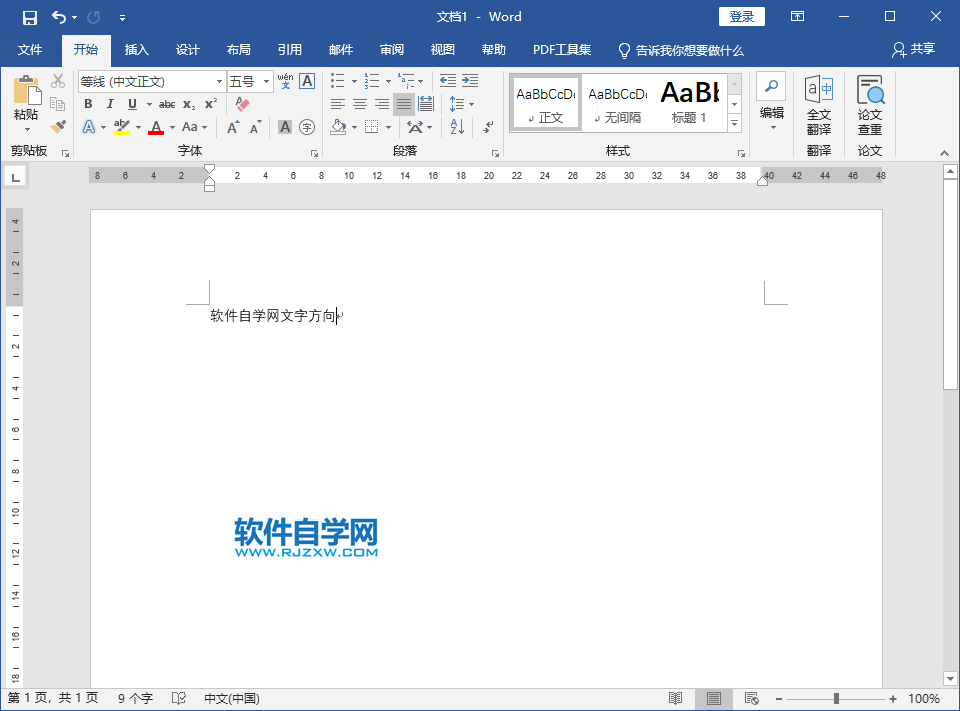Clear all formatting with the eraser icon
This screenshot has width=960, height=711.
coord(241,104)
